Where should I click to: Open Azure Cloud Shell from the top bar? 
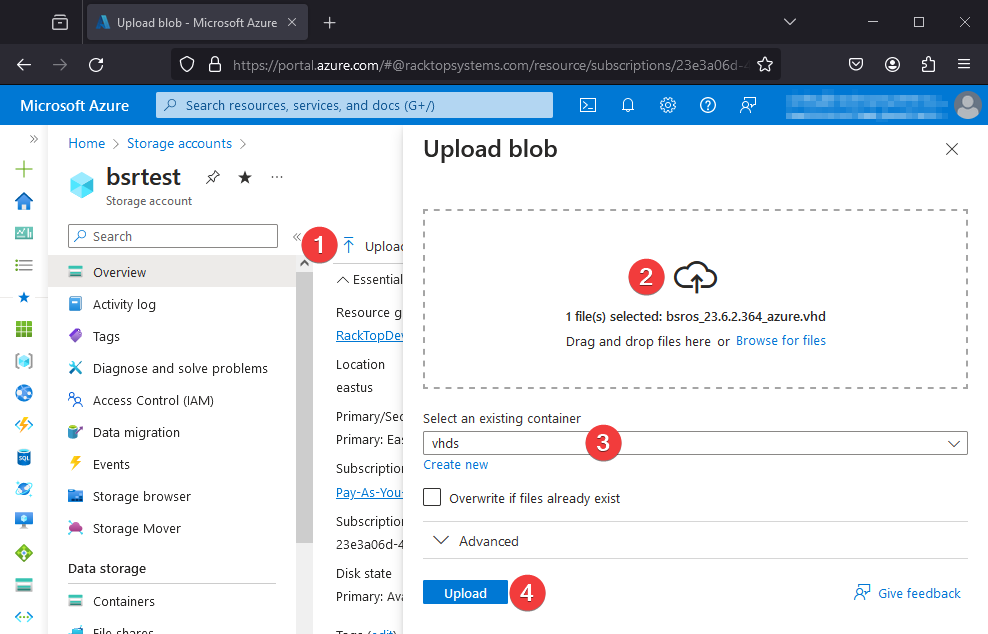pyautogui.click(x=588, y=104)
